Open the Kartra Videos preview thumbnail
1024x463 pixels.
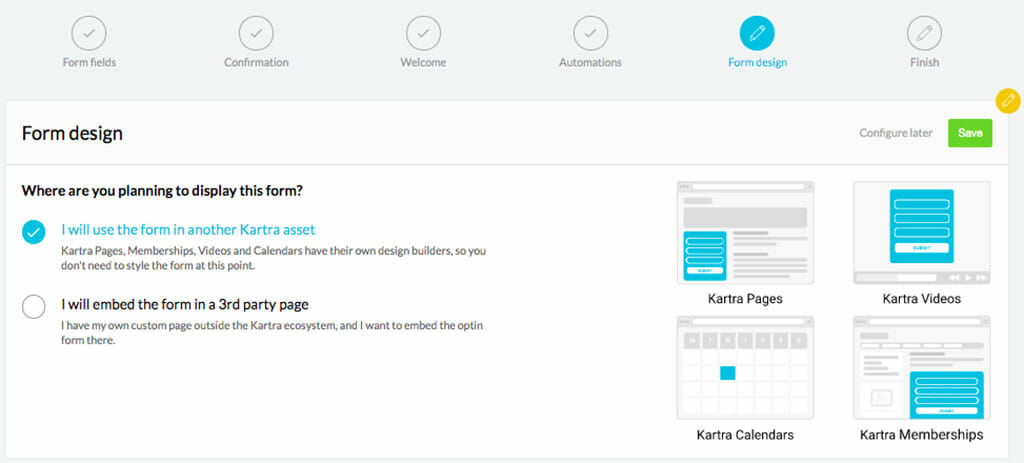click(921, 233)
